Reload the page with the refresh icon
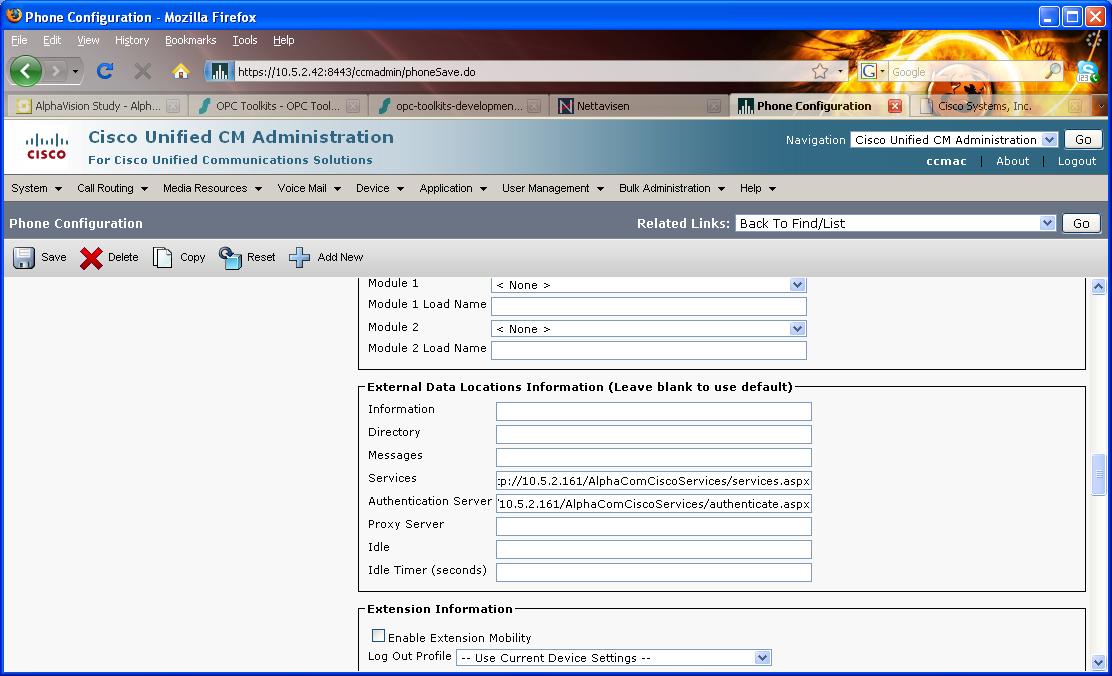The width and height of the screenshot is (1112, 676). point(105,71)
